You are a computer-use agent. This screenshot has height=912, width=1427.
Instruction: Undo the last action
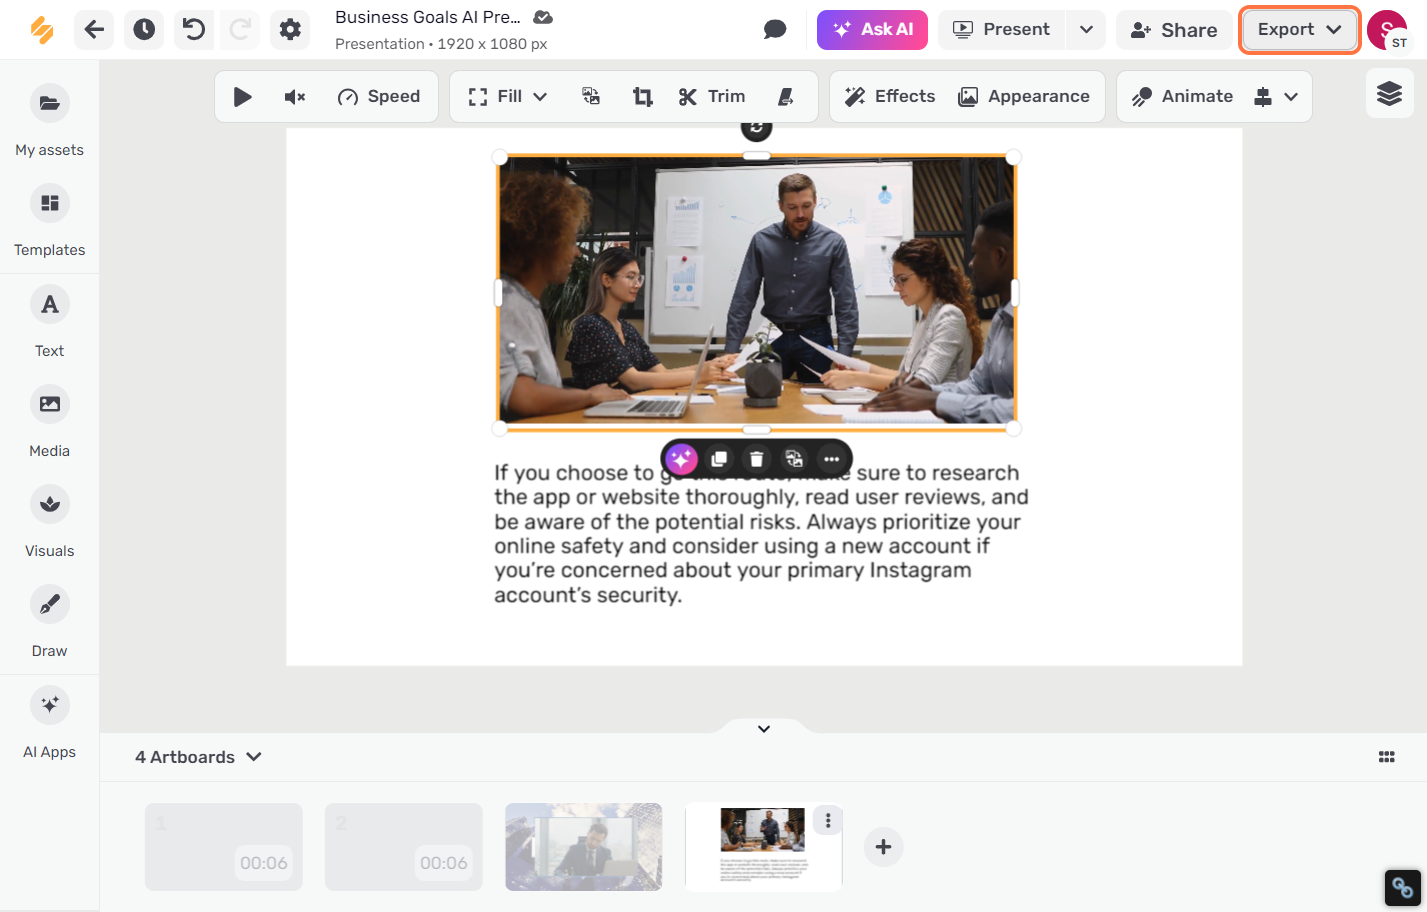click(x=194, y=30)
